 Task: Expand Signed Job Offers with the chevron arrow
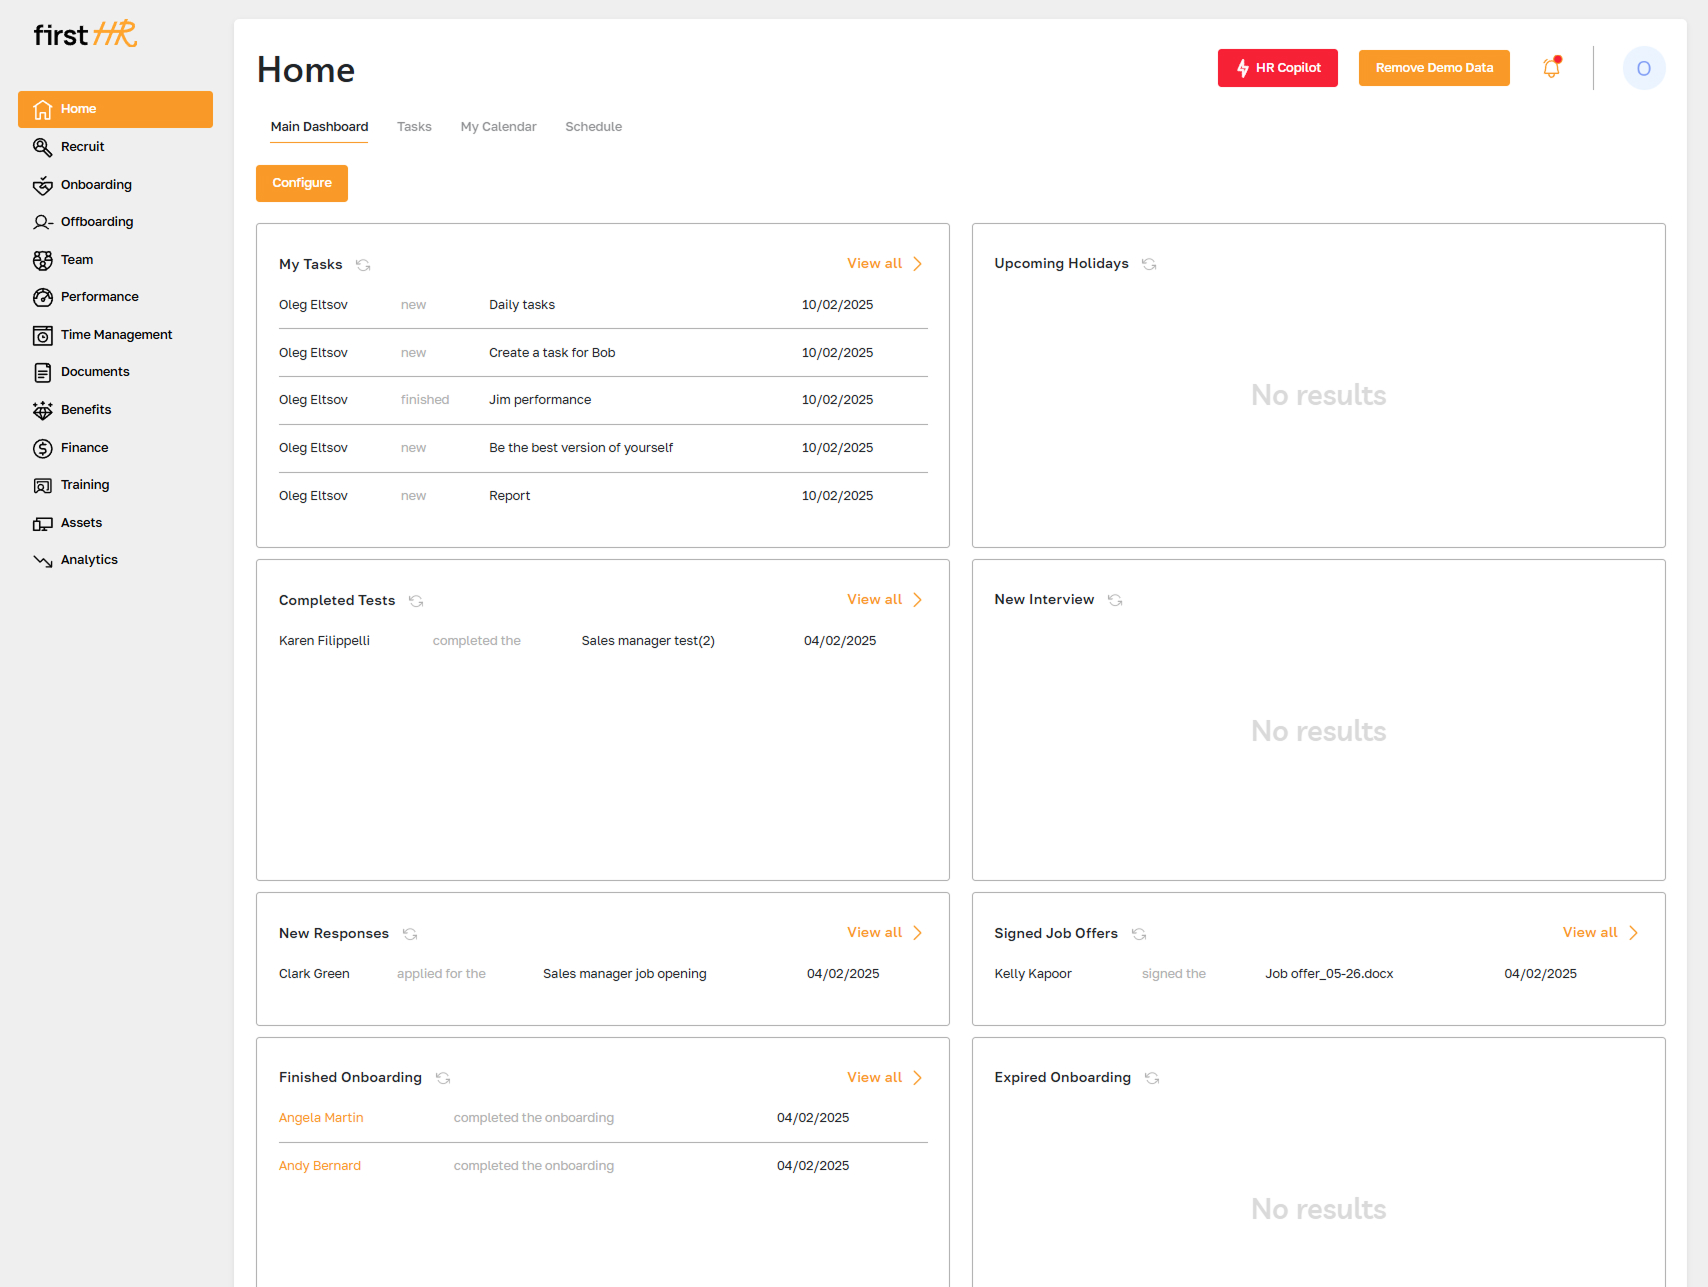click(x=1633, y=933)
